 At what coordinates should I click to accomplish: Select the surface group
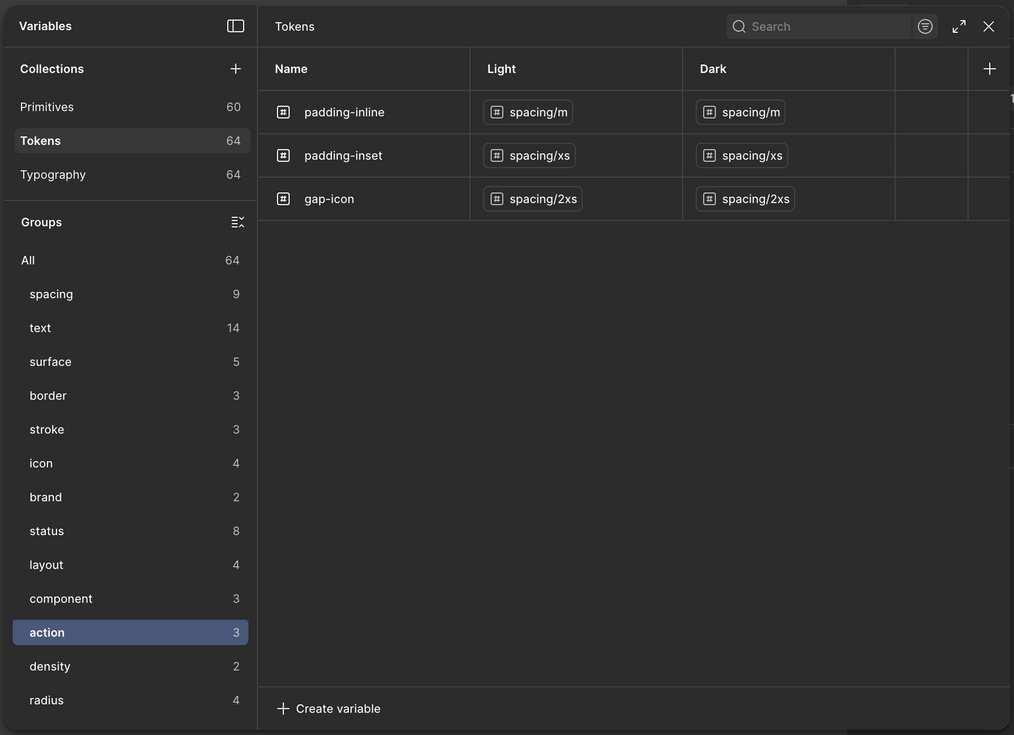tap(50, 362)
